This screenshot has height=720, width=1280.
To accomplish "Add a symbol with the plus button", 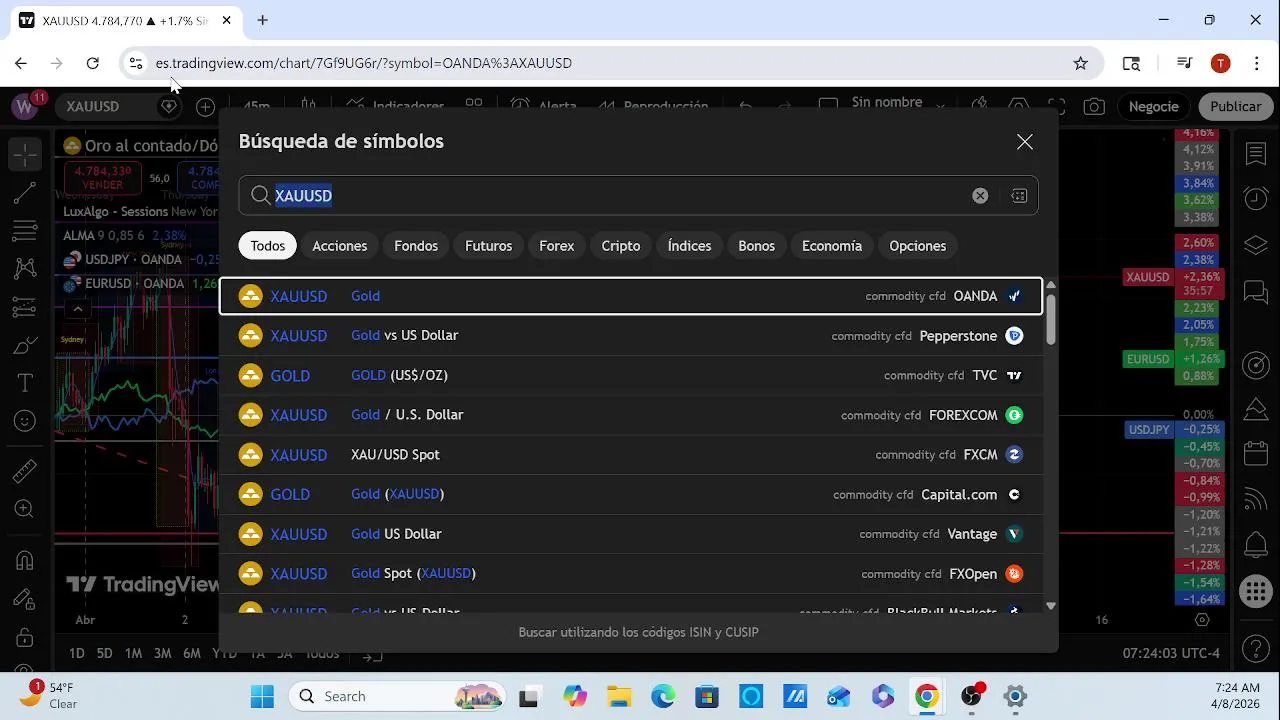I will [x=205, y=106].
